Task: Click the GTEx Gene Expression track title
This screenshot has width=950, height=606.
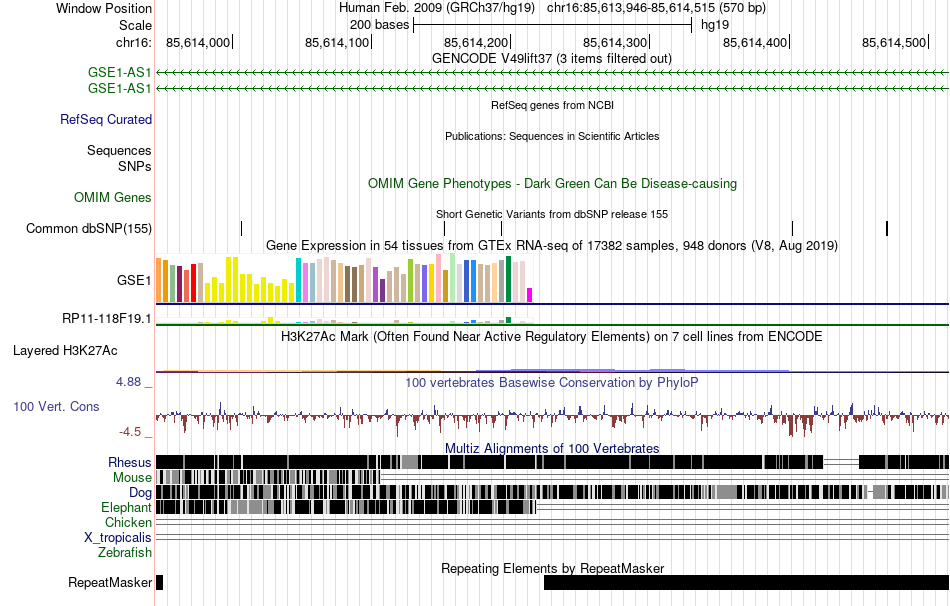Action: 552,245
